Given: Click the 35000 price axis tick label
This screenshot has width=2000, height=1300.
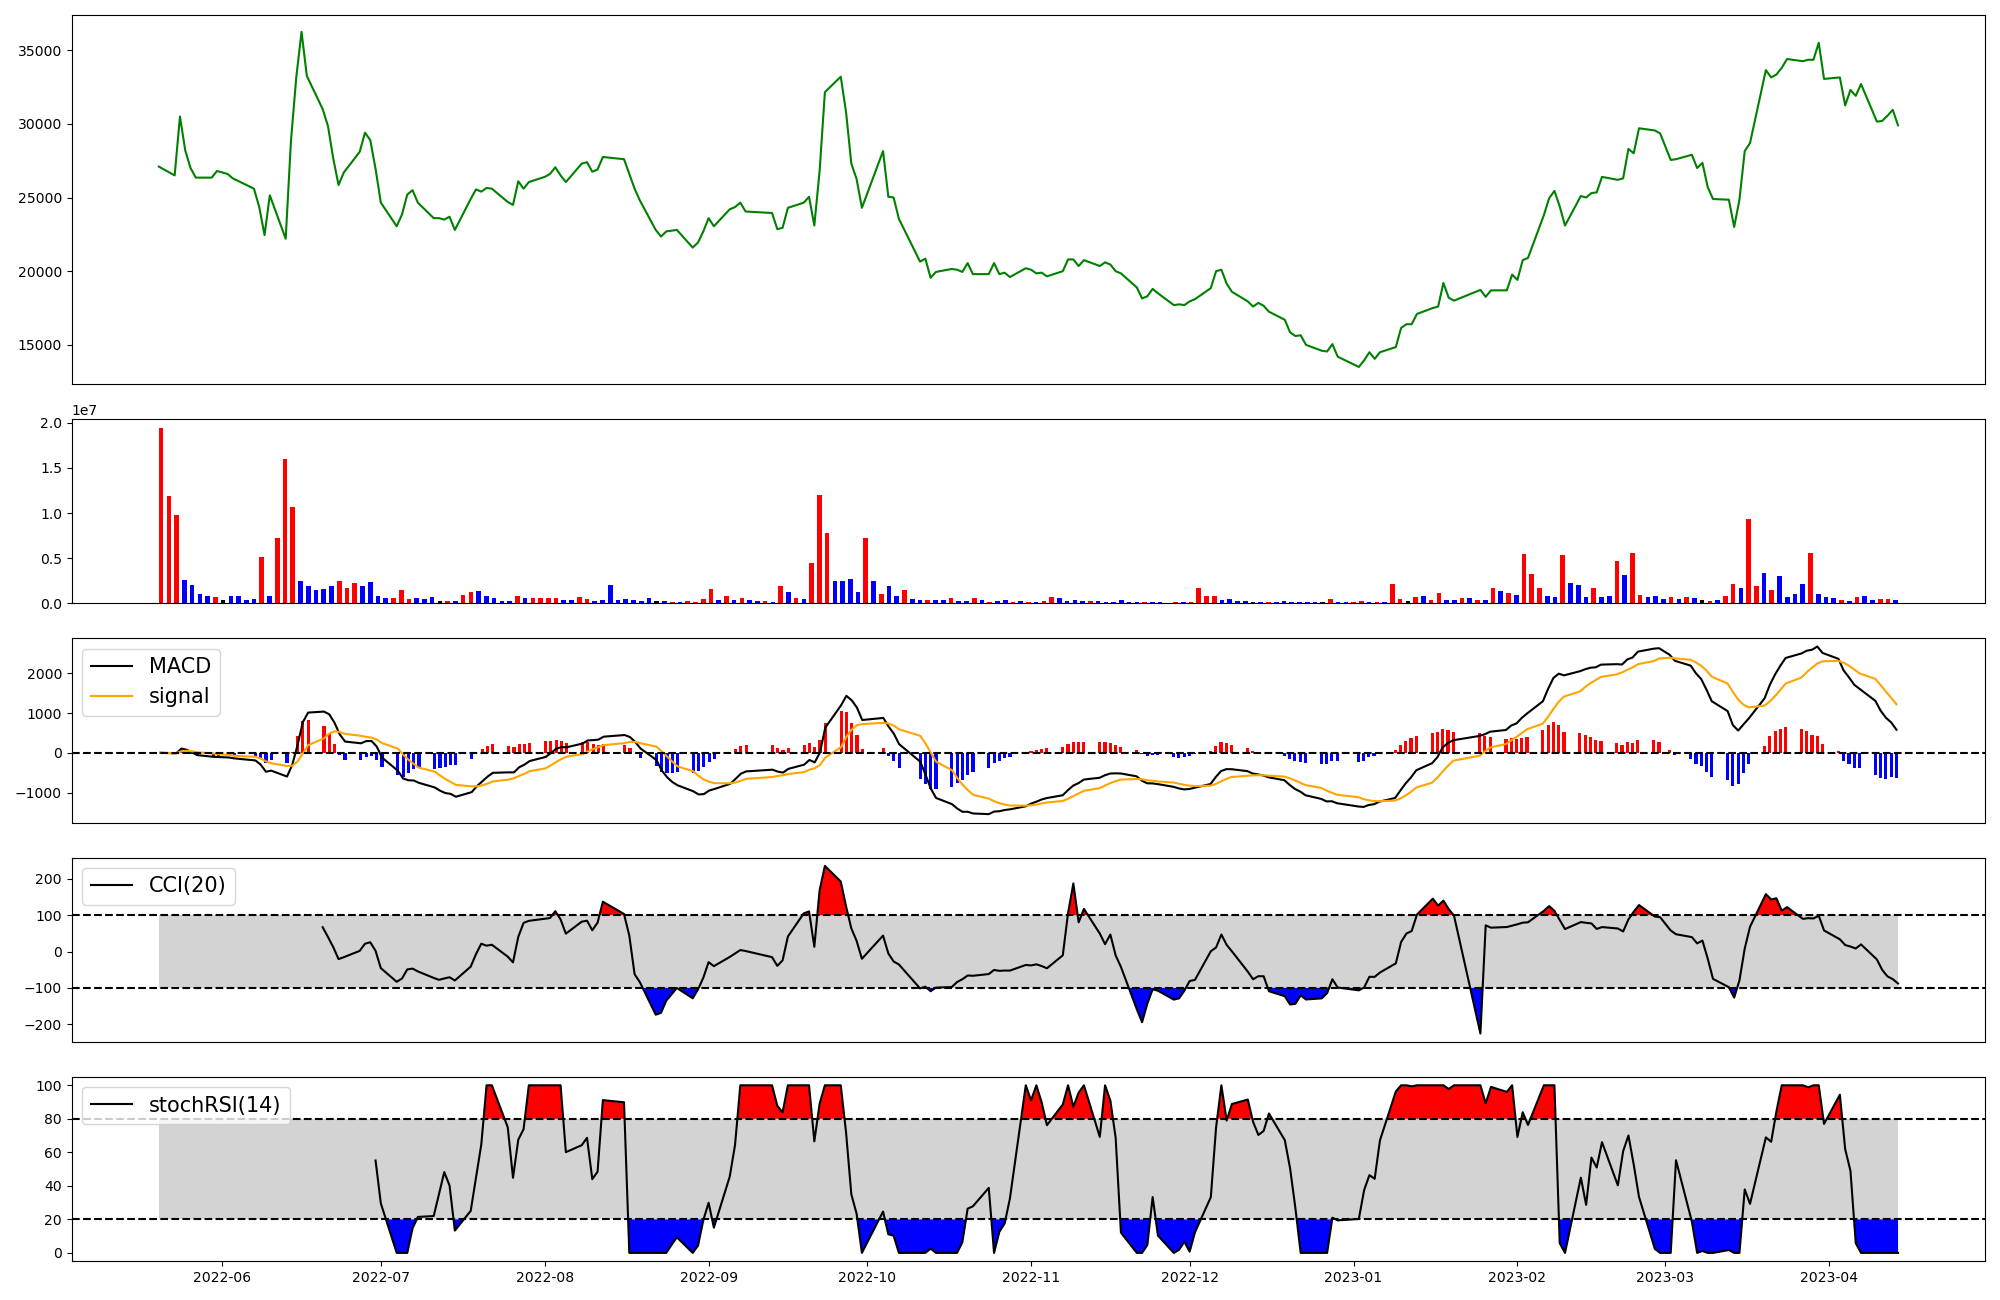Looking at the screenshot, I should [x=41, y=51].
